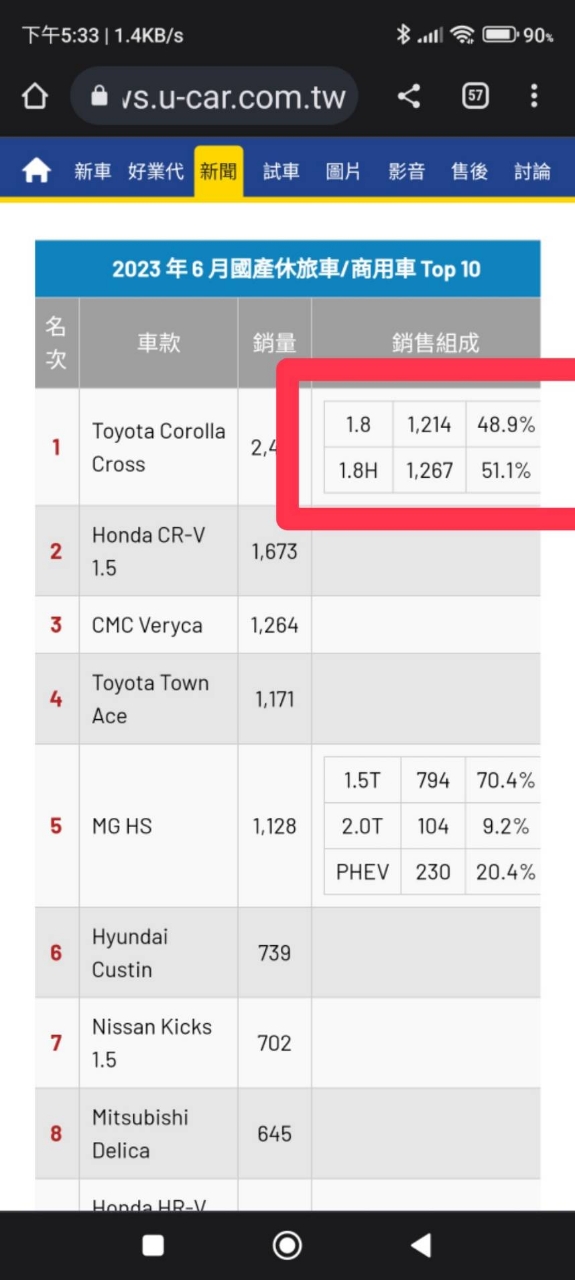Tap the Android back triangle button
The image size is (575, 1280).
tap(421, 1244)
